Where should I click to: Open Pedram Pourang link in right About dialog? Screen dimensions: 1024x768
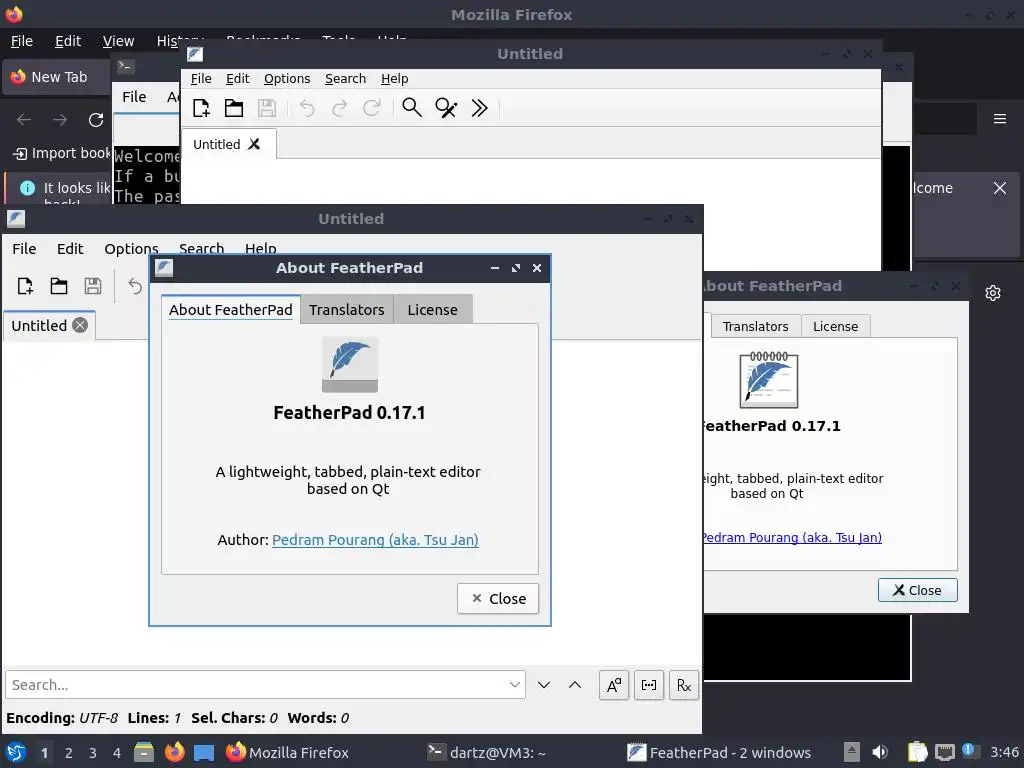(x=792, y=537)
